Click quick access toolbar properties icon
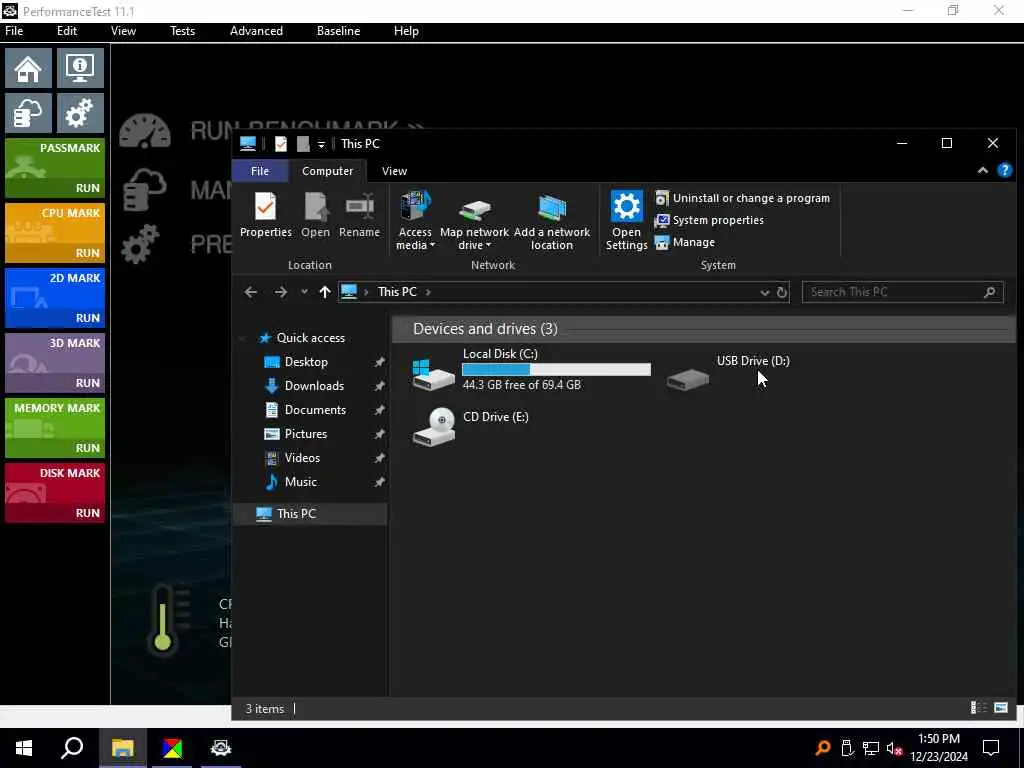This screenshot has width=1024, height=768. tap(281, 144)
